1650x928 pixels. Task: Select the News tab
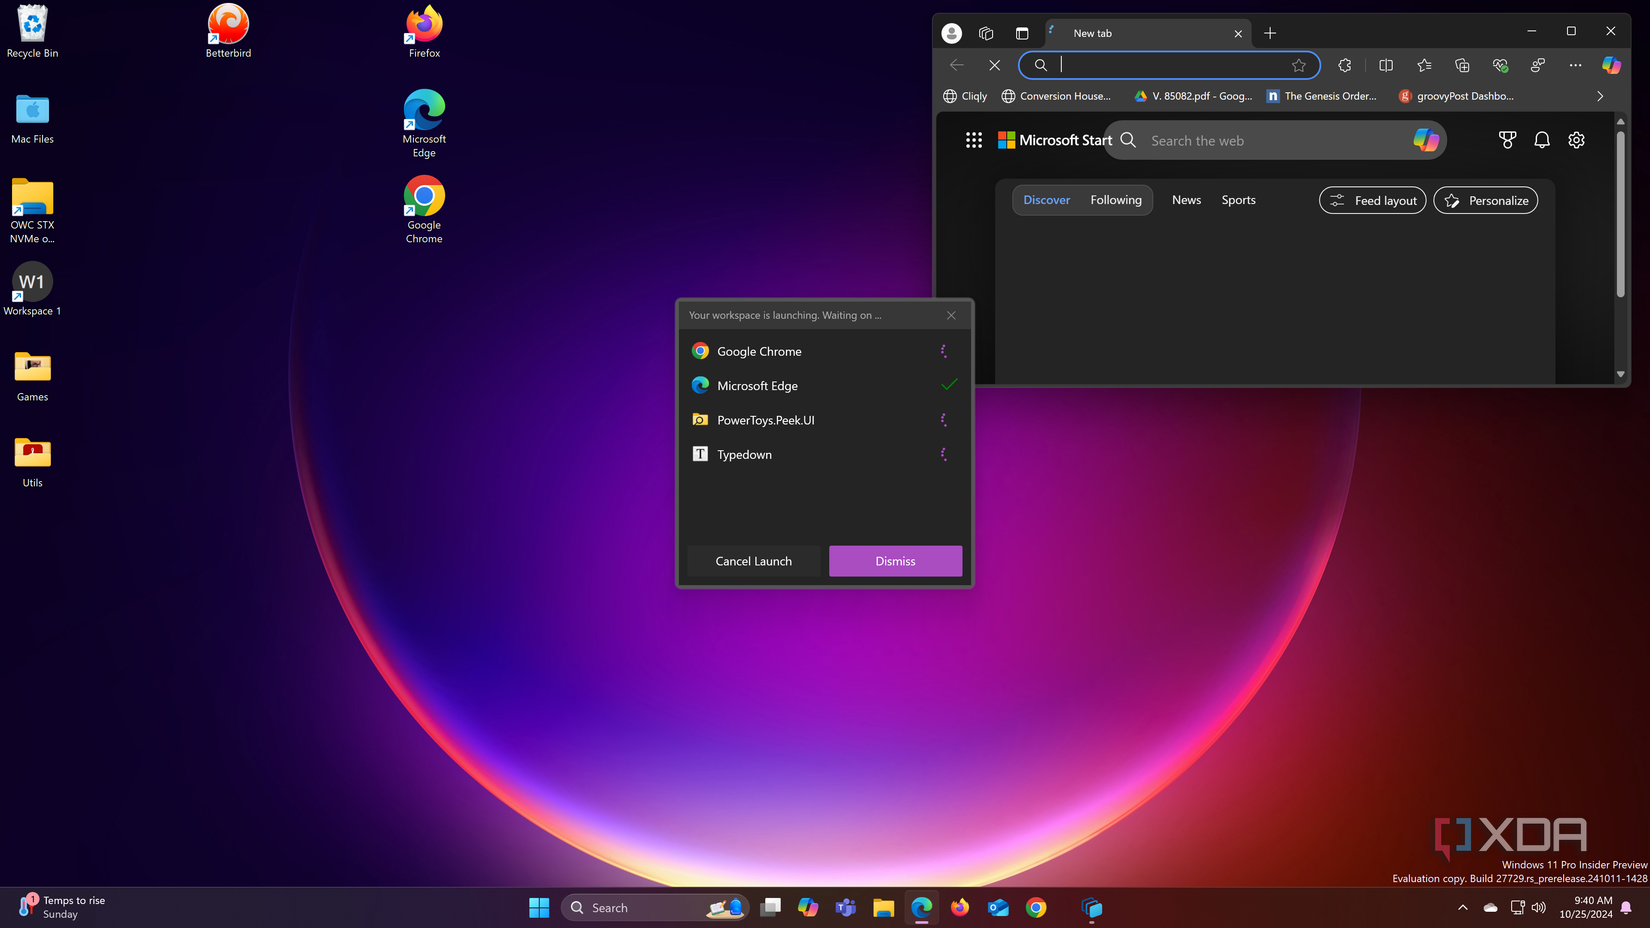click(1186, 200)
